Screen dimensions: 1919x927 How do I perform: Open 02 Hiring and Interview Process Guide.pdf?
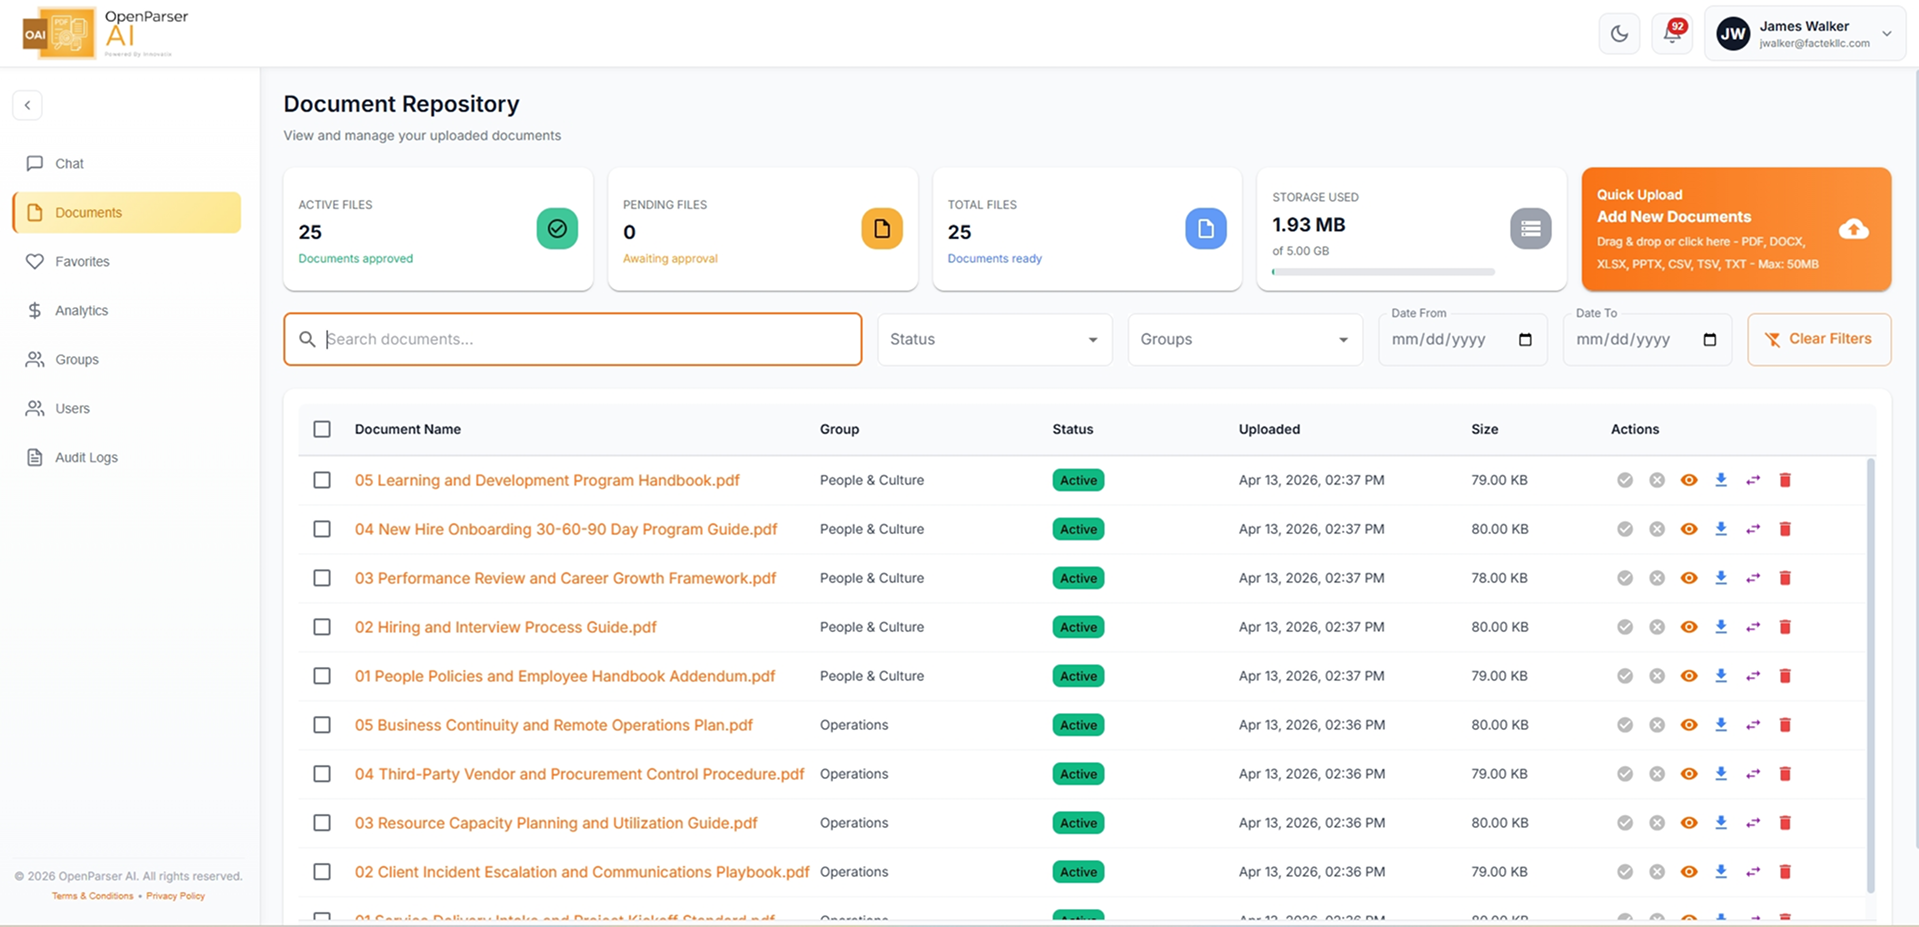[505, 627]
